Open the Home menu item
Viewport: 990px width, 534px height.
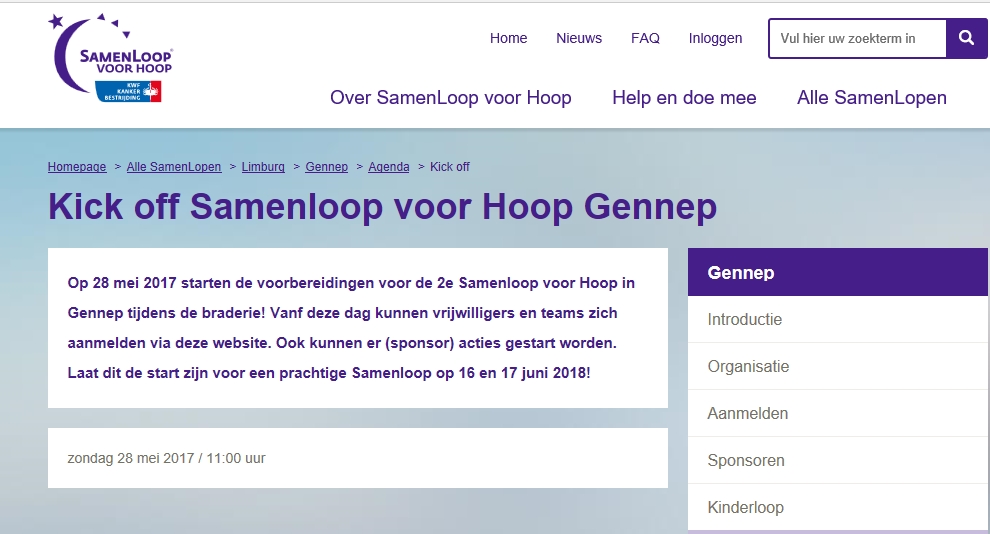508,39
